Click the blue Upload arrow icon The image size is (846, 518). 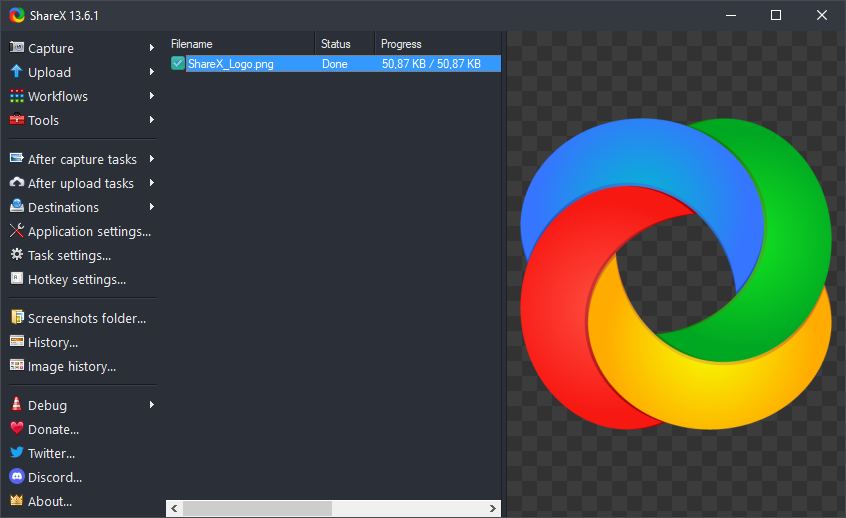pyautogui.click(x=17, y=72)
